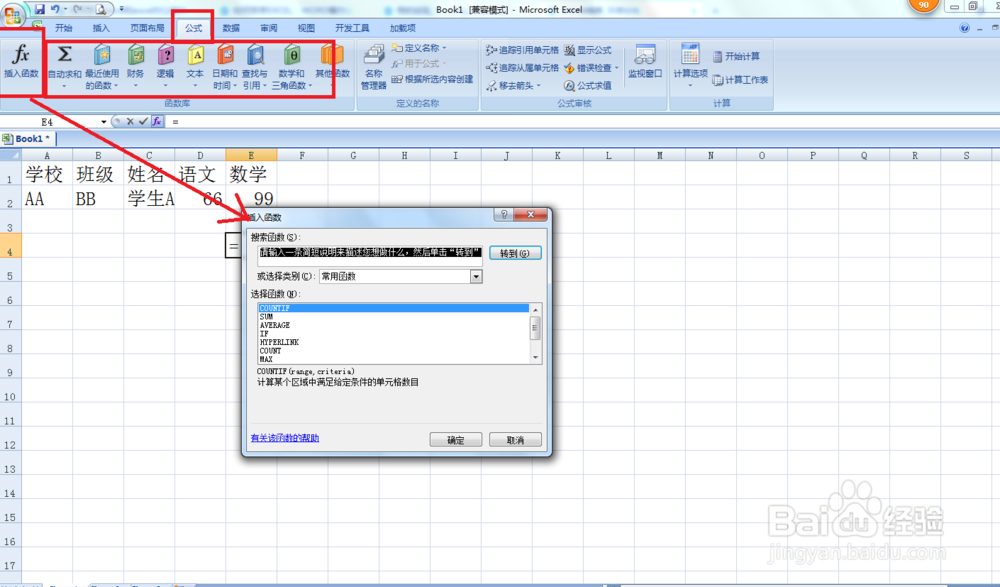1000x587 pixels.
Task: Open the Math and Trig functions icon
Action: (x=292, y=55)
